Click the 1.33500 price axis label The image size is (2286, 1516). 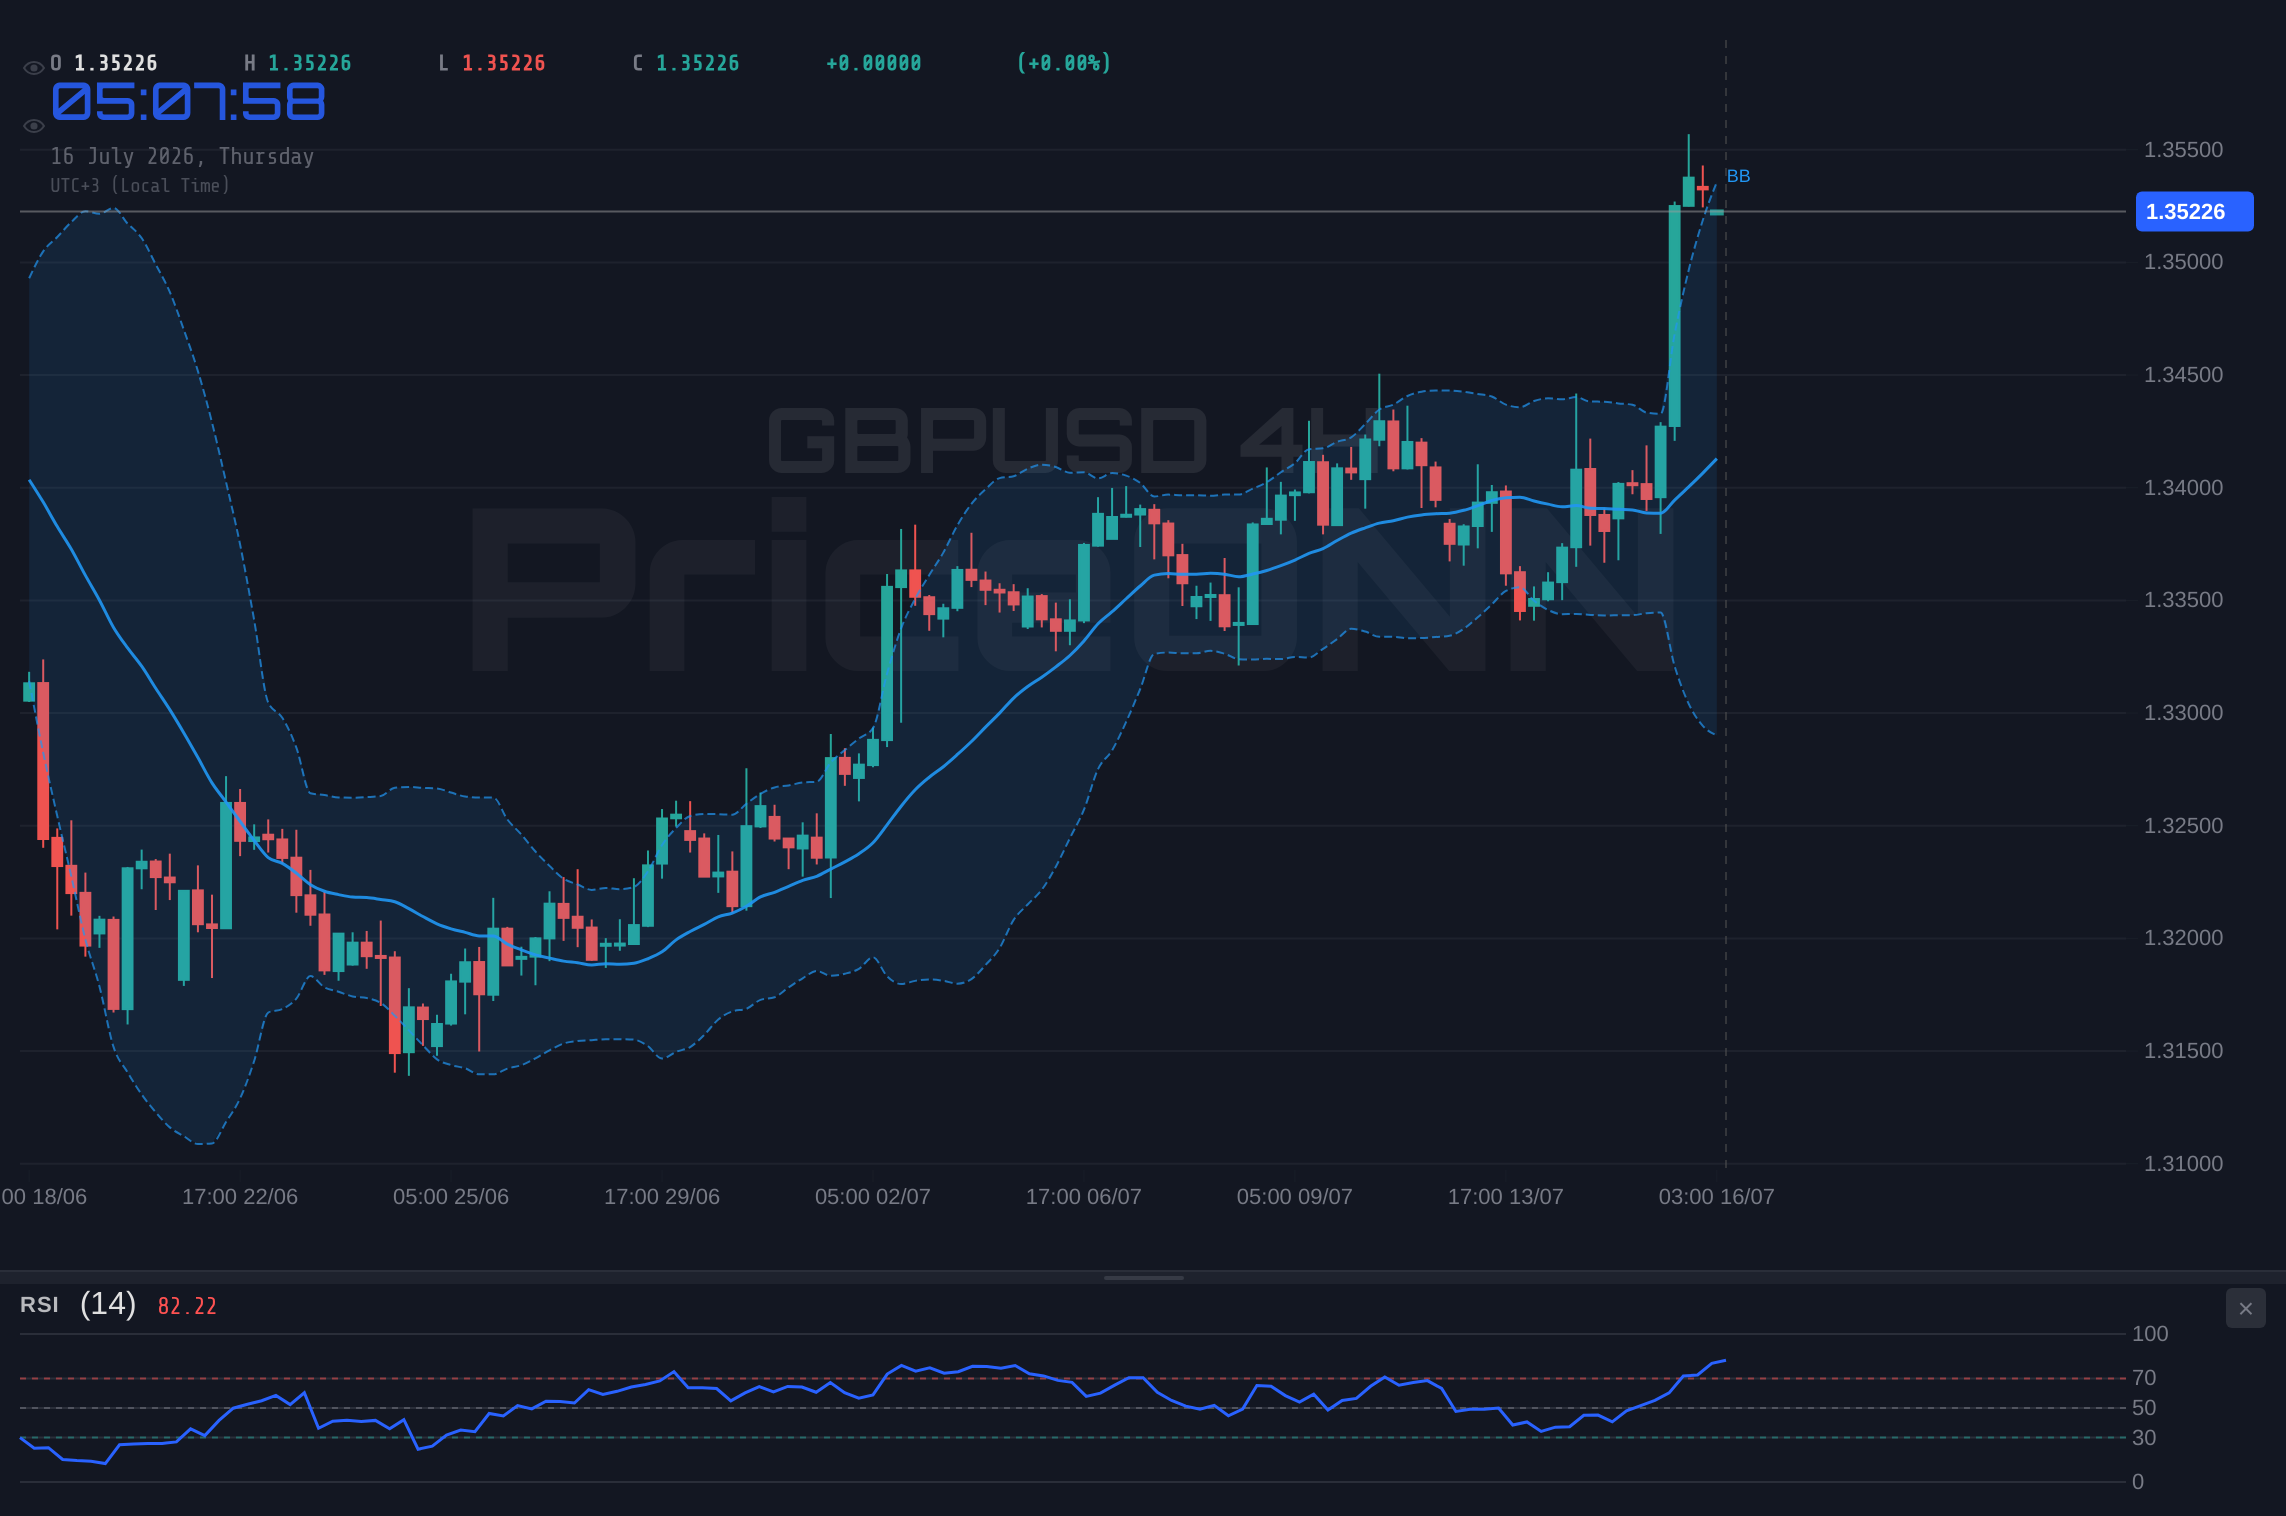tap(2183, 600)
